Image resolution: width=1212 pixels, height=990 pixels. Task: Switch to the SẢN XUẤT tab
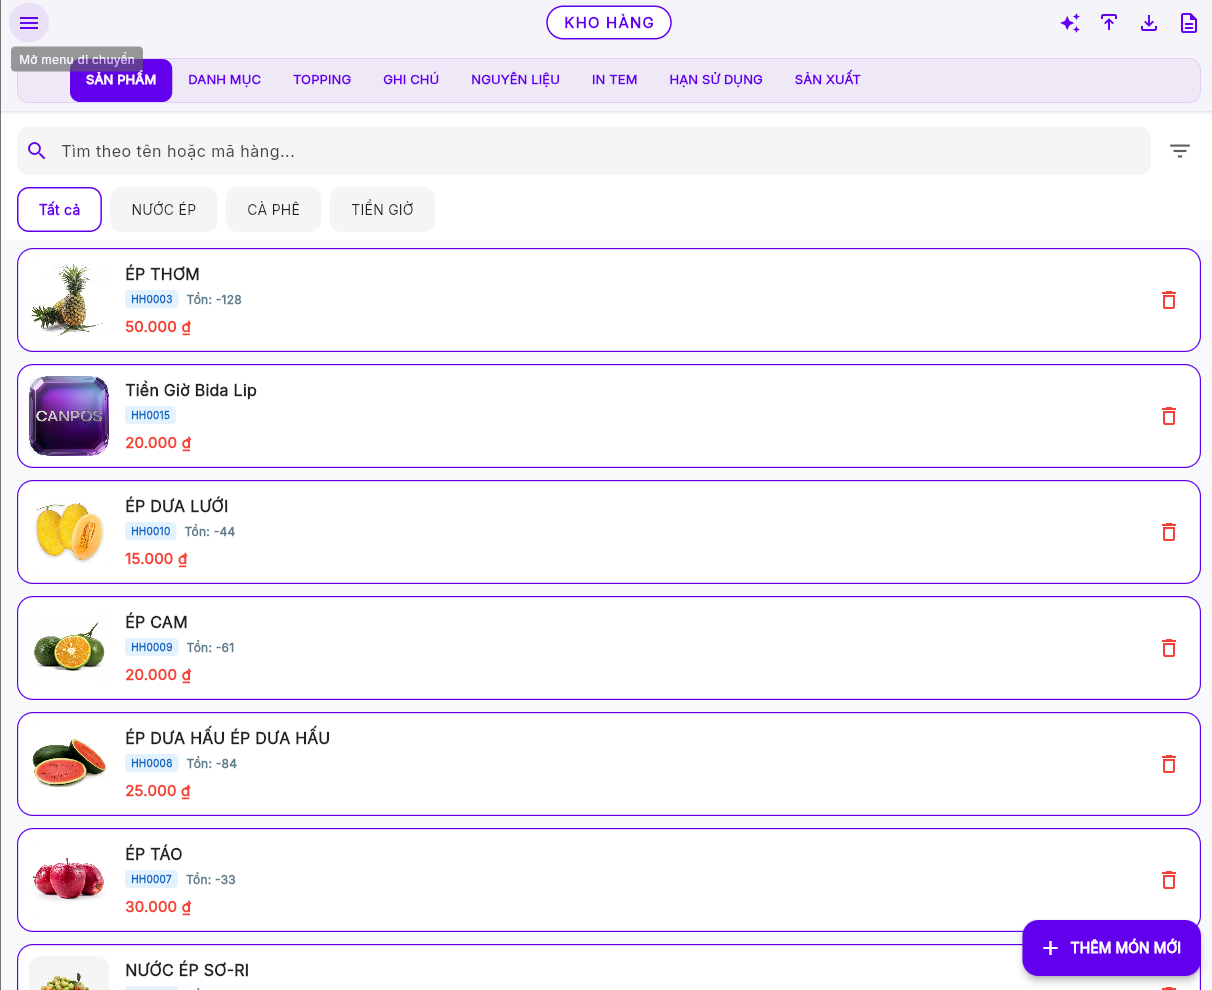[x=828, y=80]
